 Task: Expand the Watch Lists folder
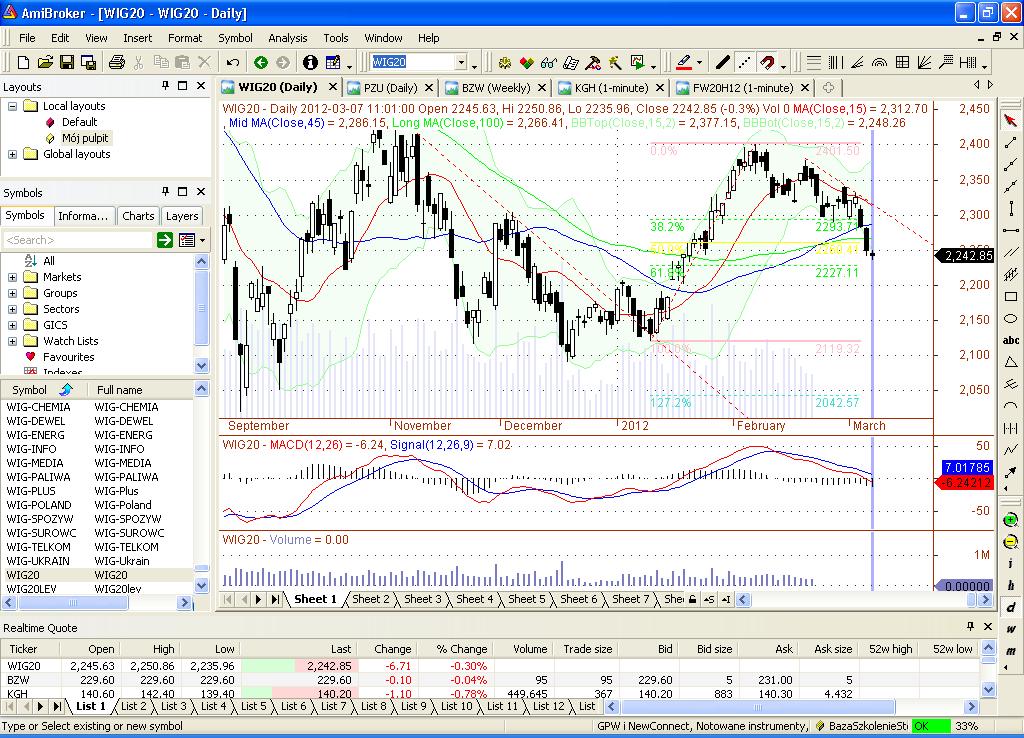tap(12, 341)
